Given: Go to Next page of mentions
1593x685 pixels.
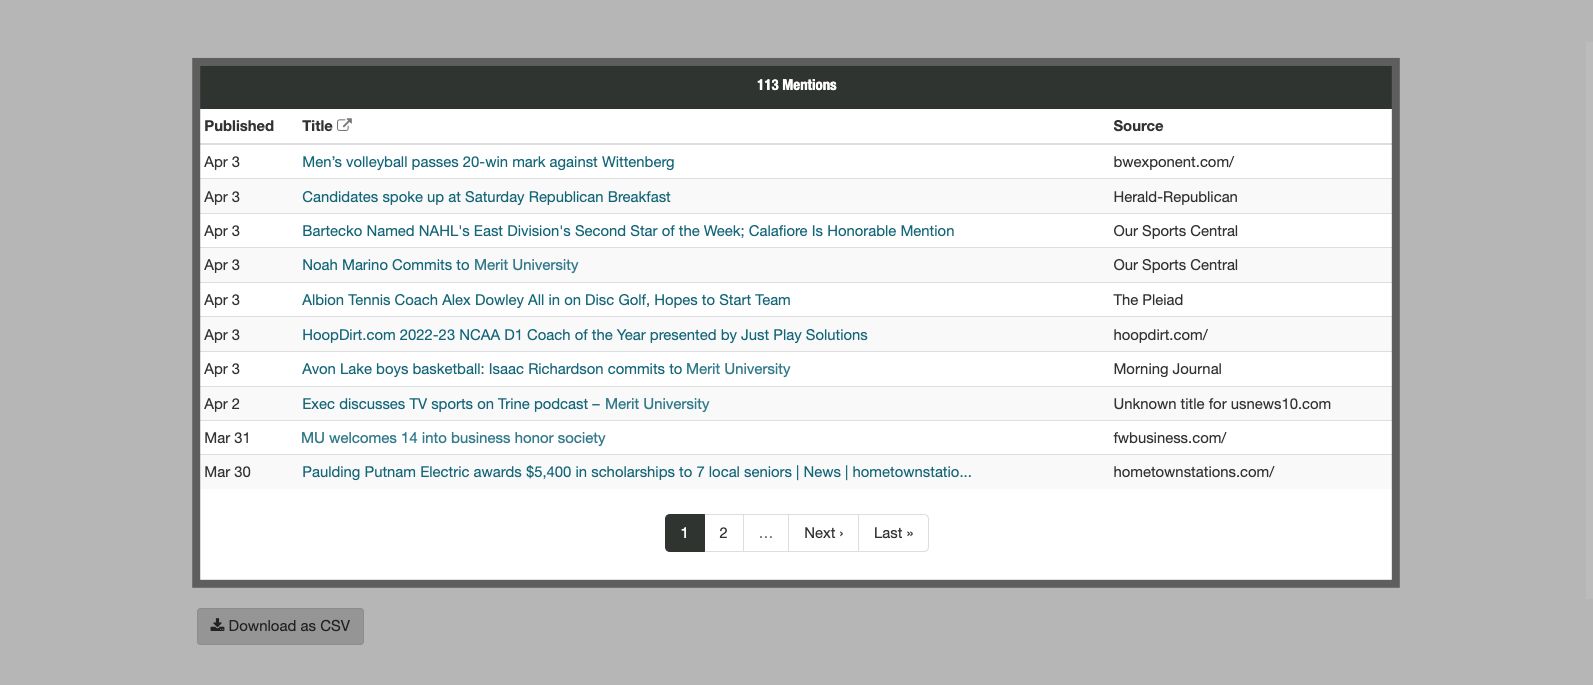Looking at the screenshot, I should (x=824, y=533).
